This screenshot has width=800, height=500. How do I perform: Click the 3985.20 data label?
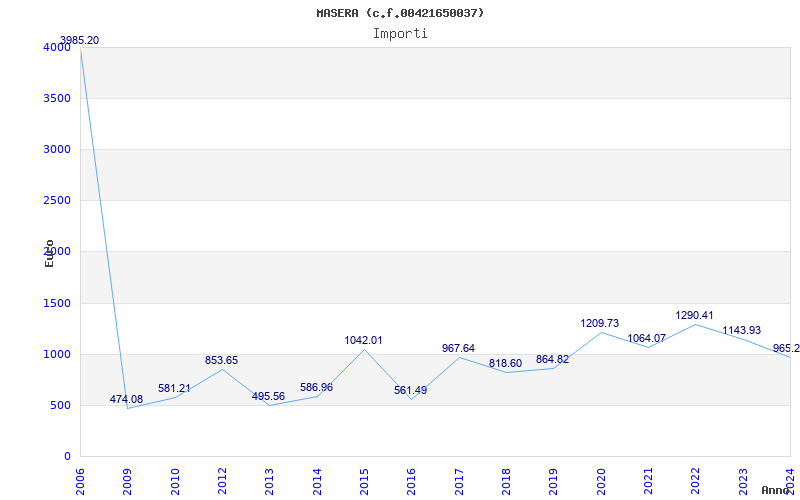[x=80, y=40]
